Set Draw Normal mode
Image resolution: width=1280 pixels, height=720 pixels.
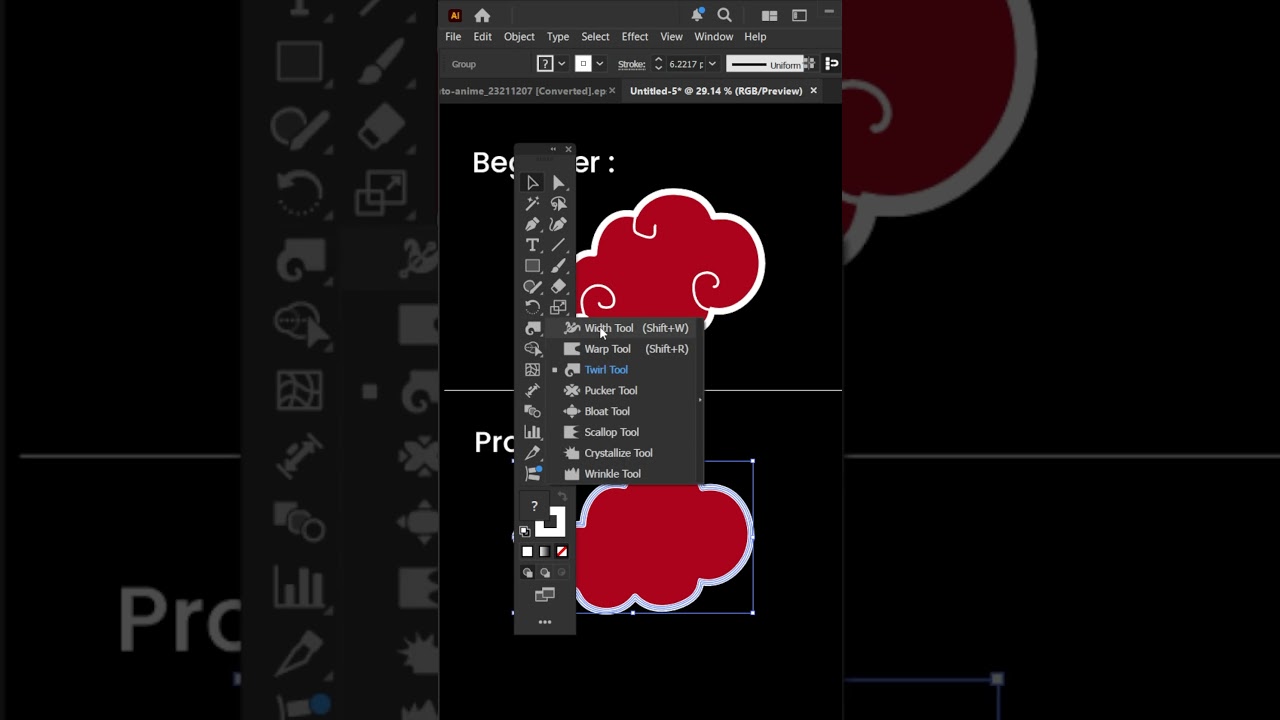tap(528, 573)
